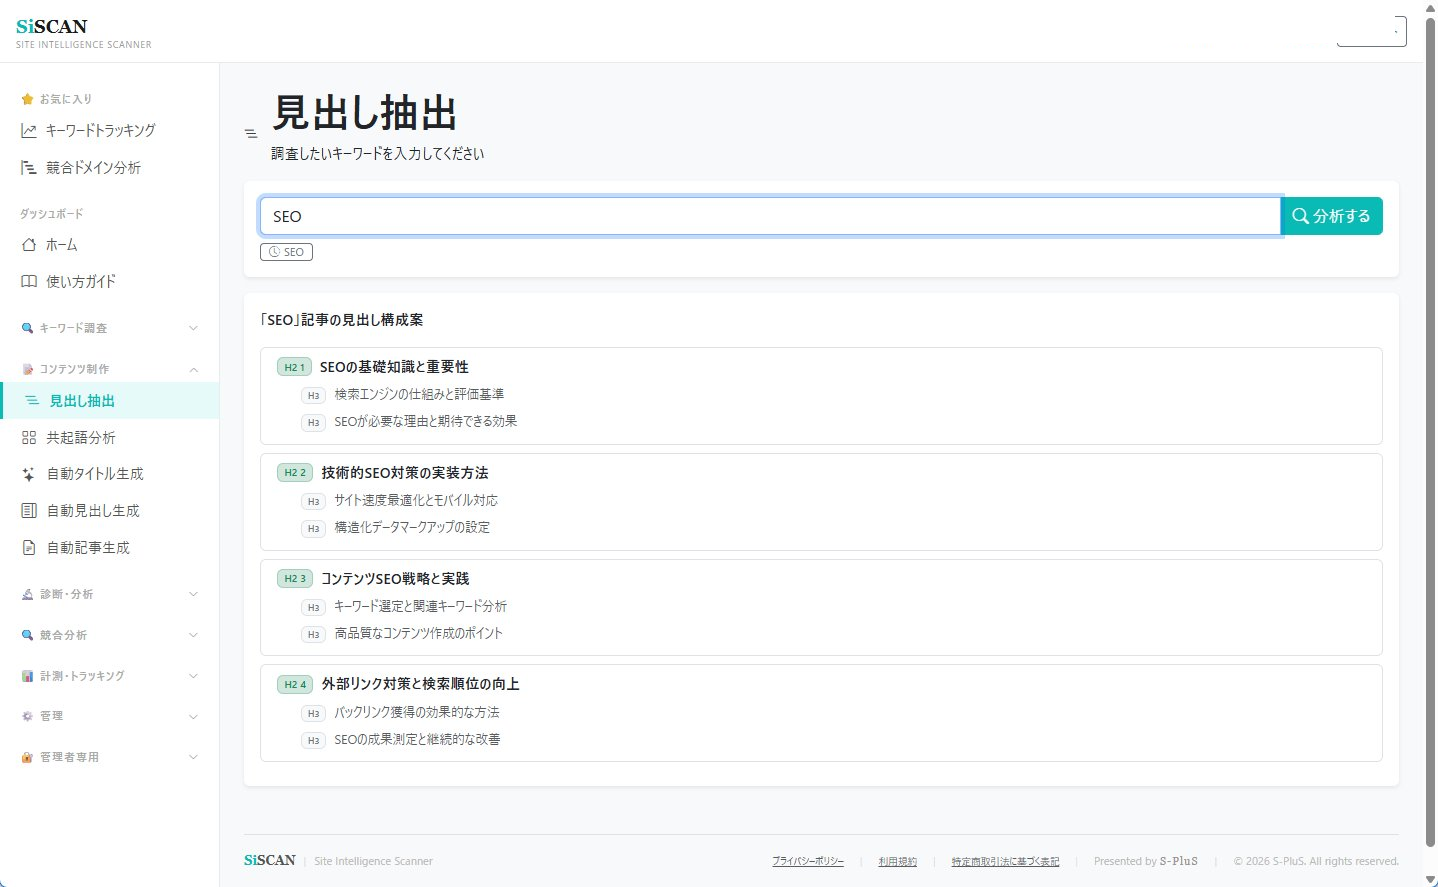Expand the 計測・トラッキング sidebar section
The width and height of the screenshot is (1438, 887).
[110, 676]
